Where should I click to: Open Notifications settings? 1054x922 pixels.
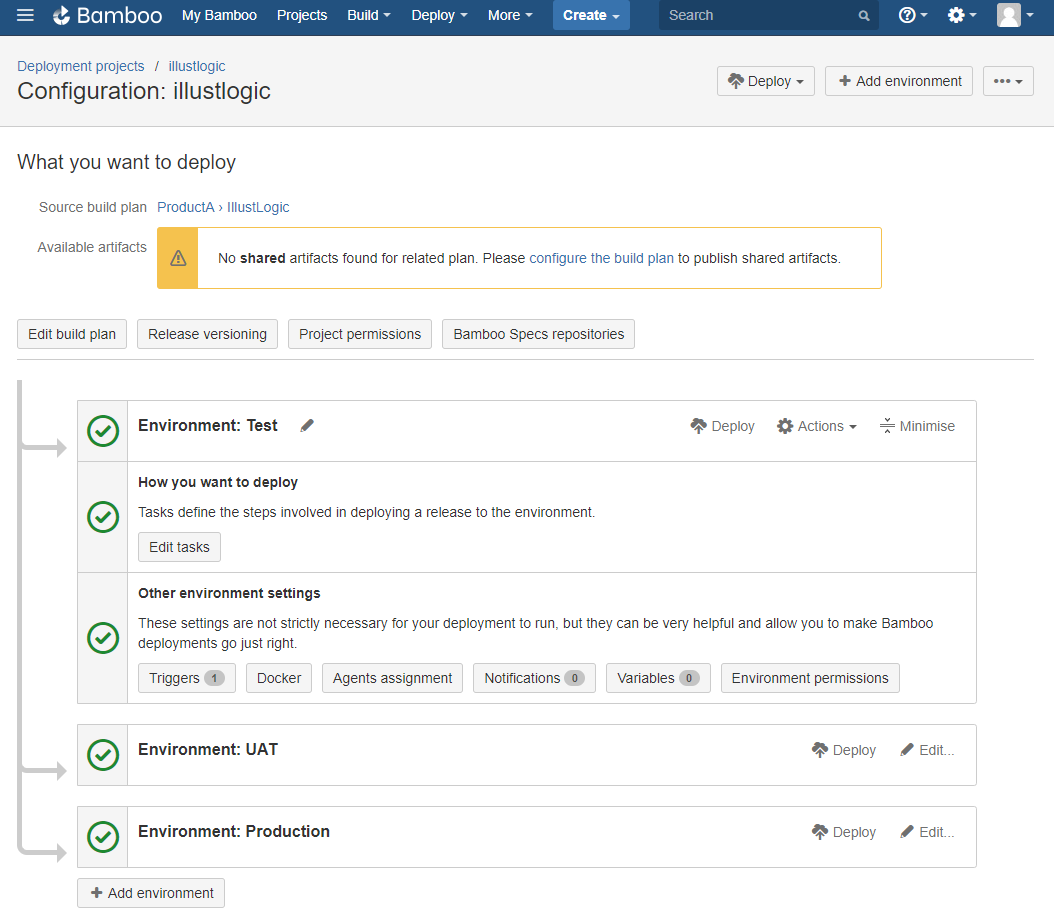534,678
